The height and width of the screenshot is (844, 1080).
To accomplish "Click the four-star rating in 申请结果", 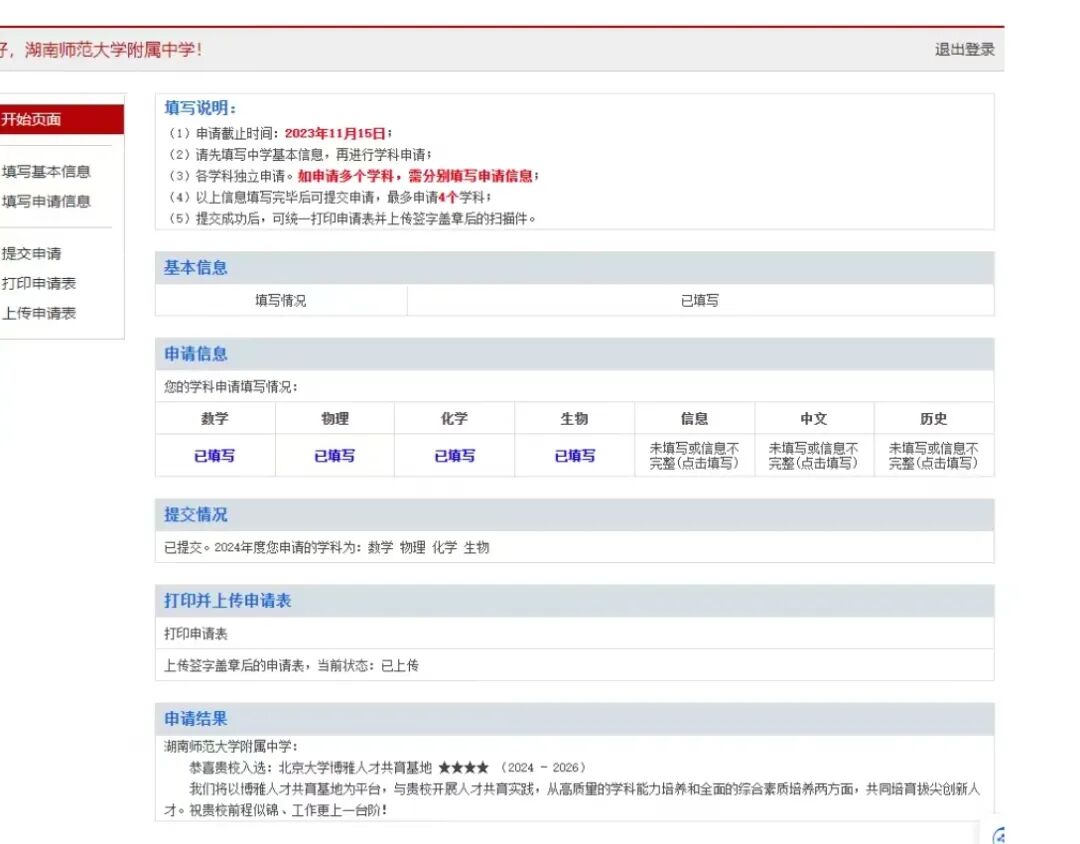I will (x=464, y=768).
